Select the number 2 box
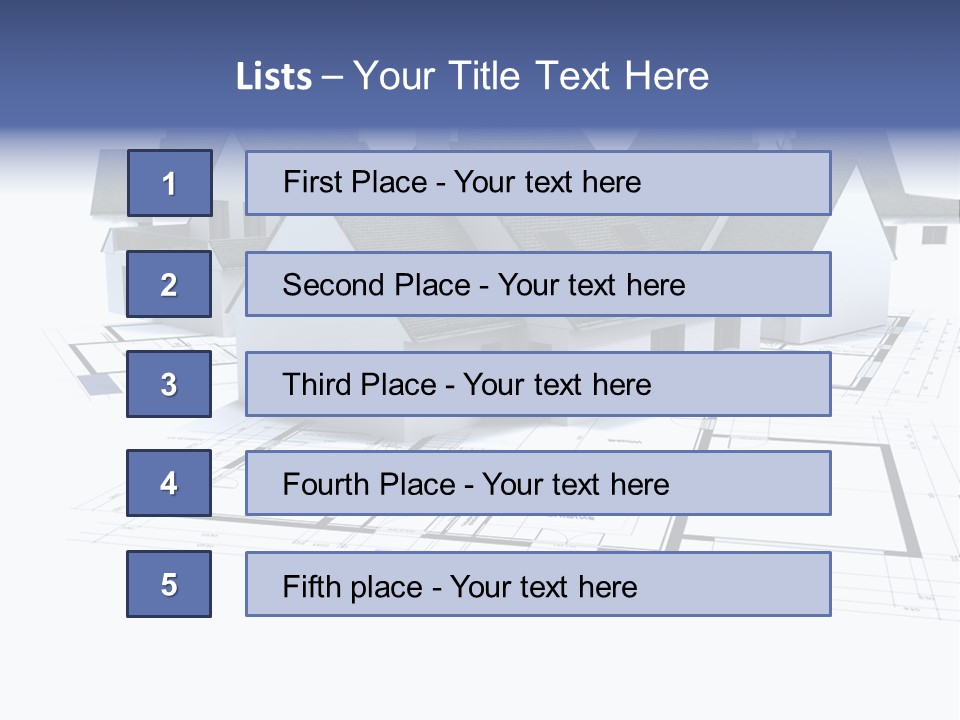 click(169, 284)
